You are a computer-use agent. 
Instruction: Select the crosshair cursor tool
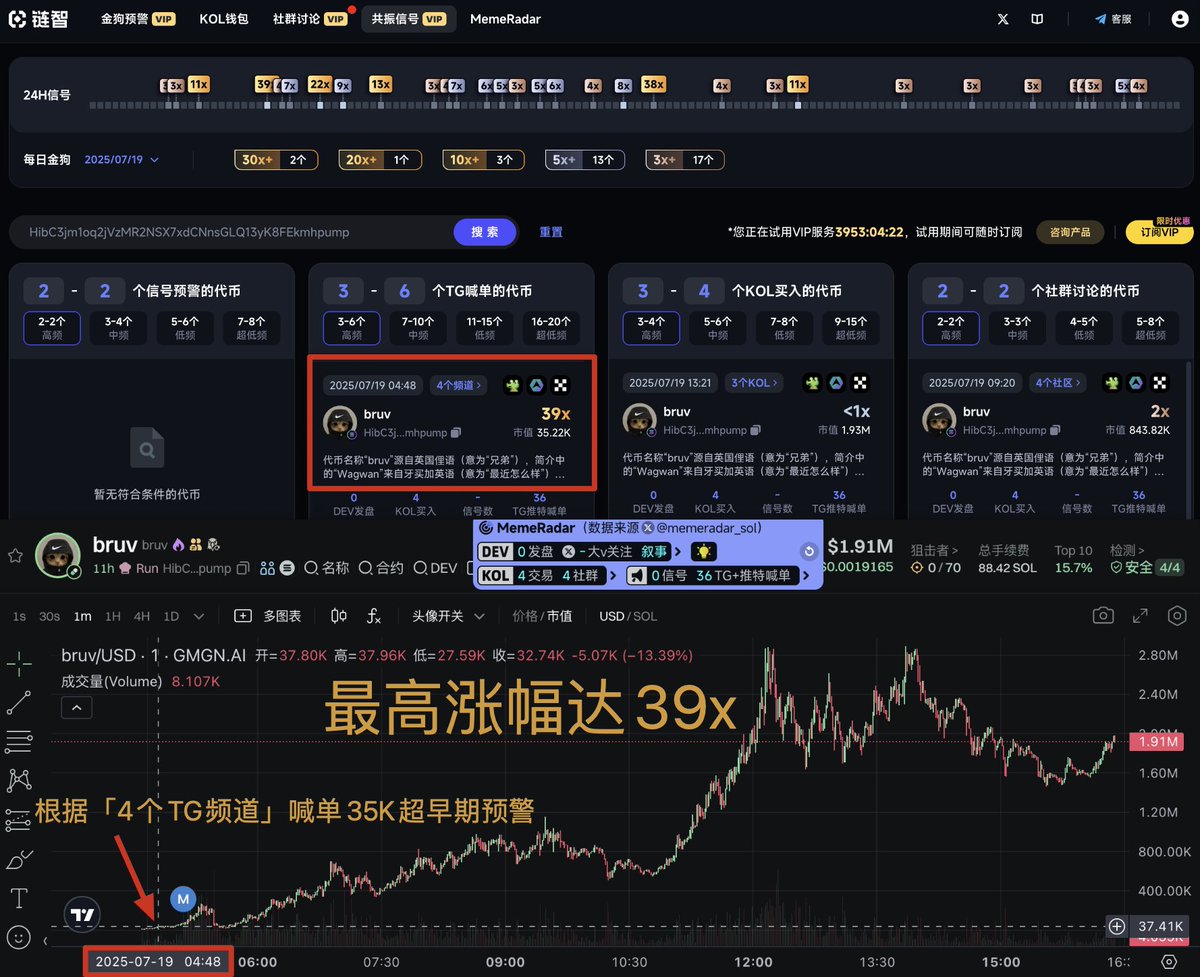pos(19,663)
